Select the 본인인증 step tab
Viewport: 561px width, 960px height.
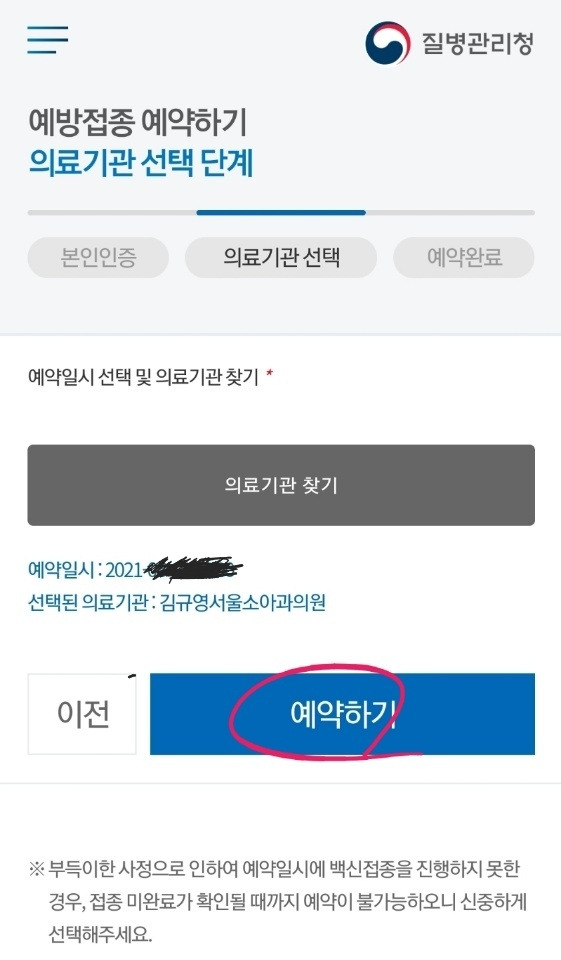click(x=98, y=257)
